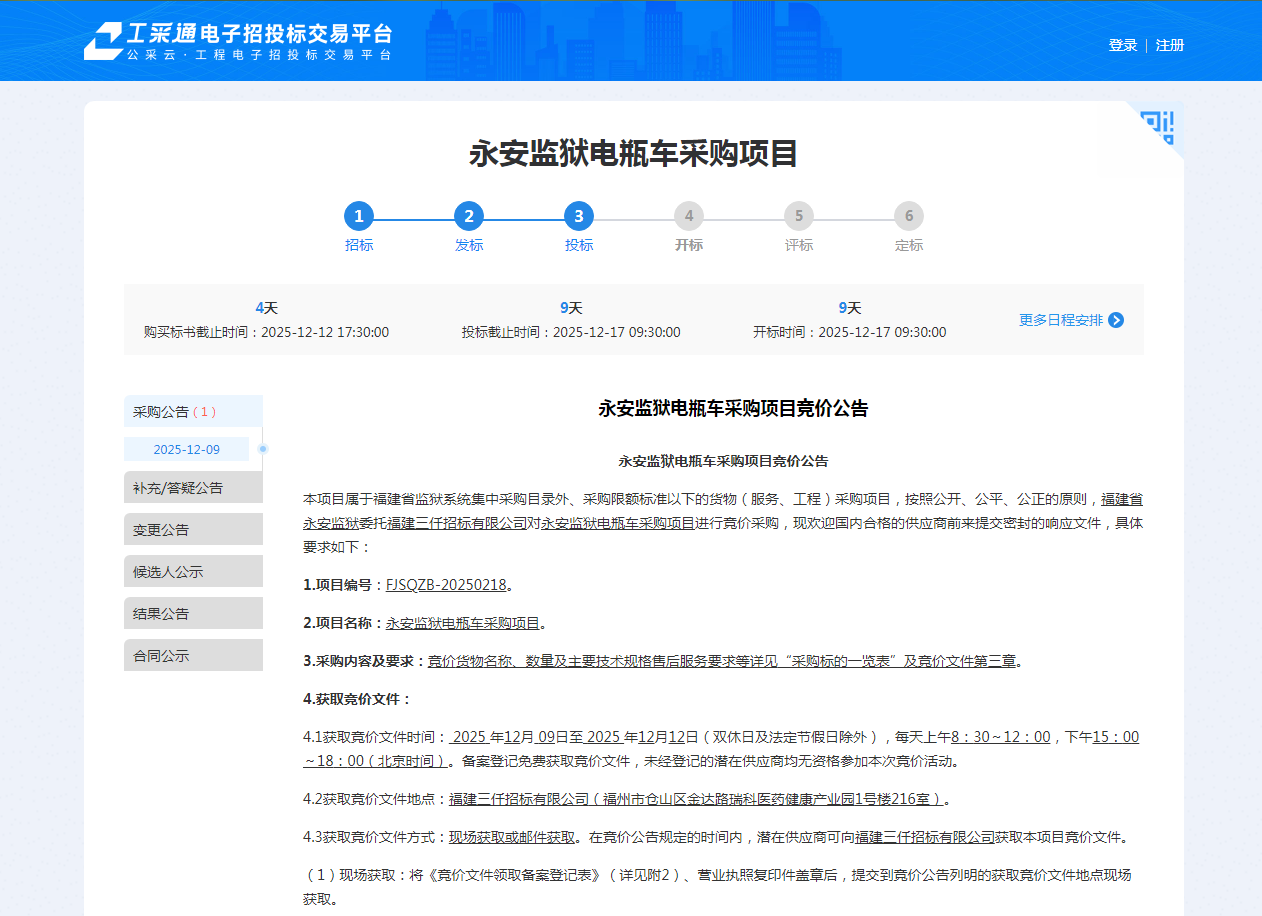Viewport: 1262px width, 916px height.
Task: Open the 变更公告 tab
Action: click(x=193, y=530)
